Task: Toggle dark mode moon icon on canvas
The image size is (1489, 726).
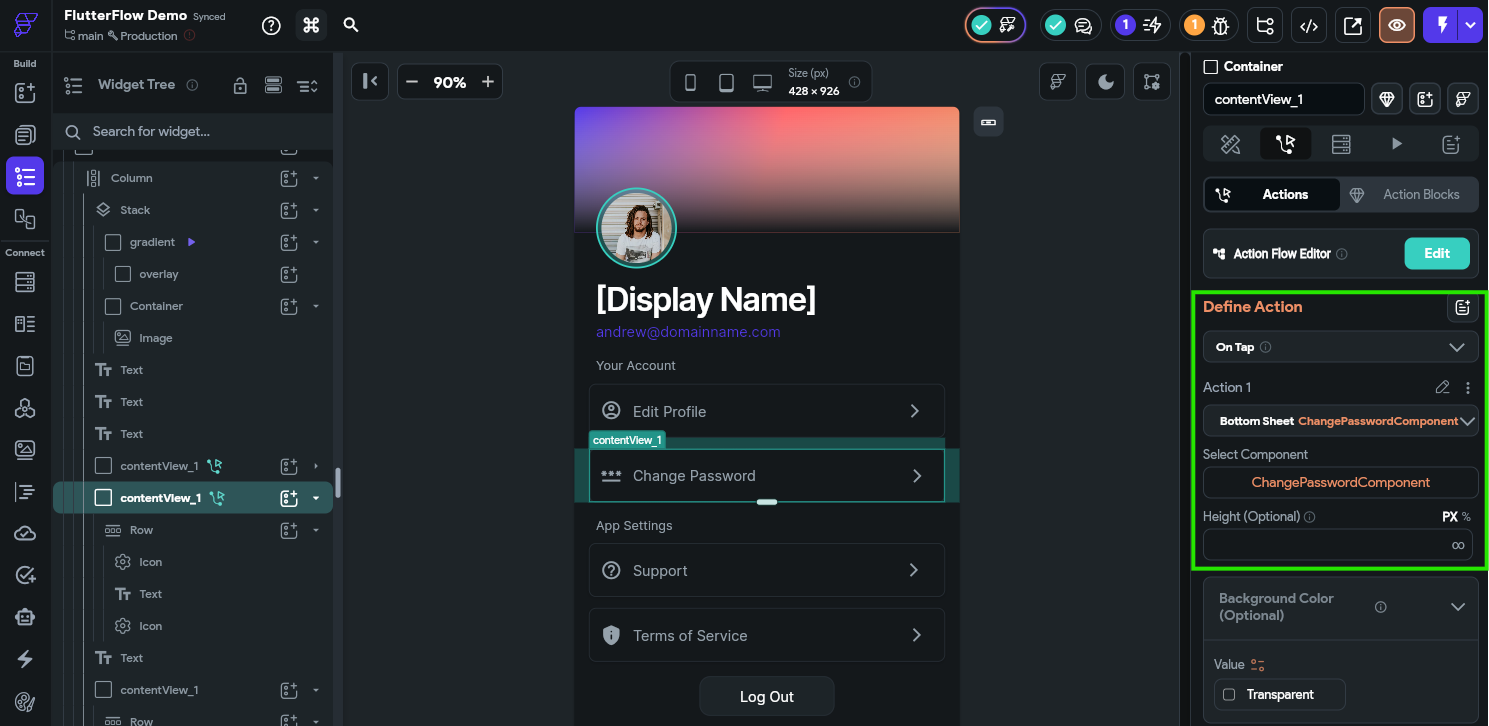Action: coord(1106,82)
